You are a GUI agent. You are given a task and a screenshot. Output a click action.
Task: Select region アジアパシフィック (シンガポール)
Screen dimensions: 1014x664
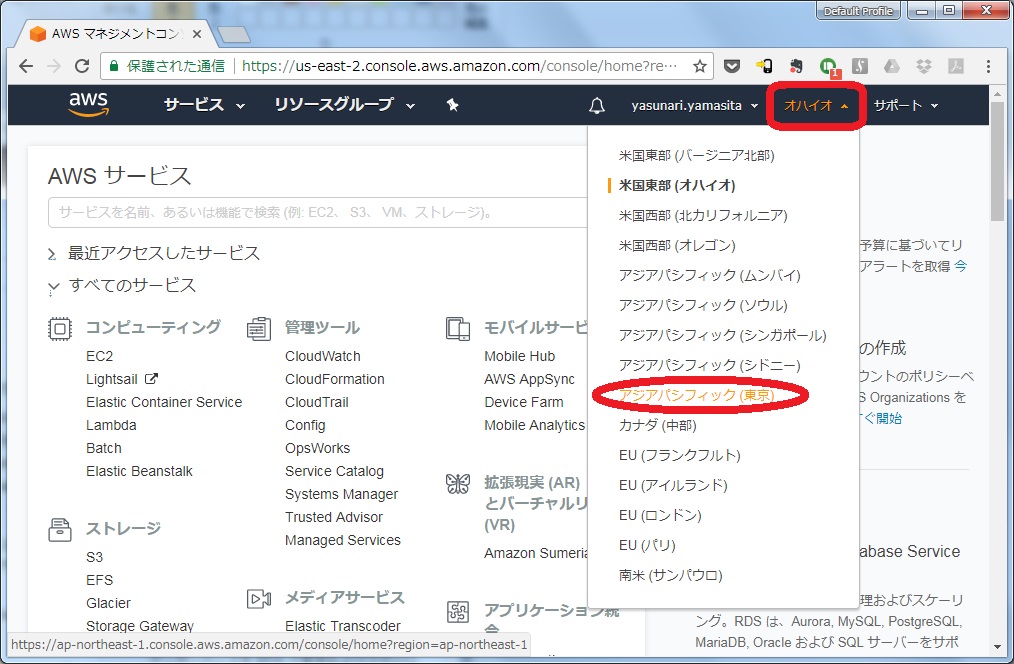pos(722,336)
